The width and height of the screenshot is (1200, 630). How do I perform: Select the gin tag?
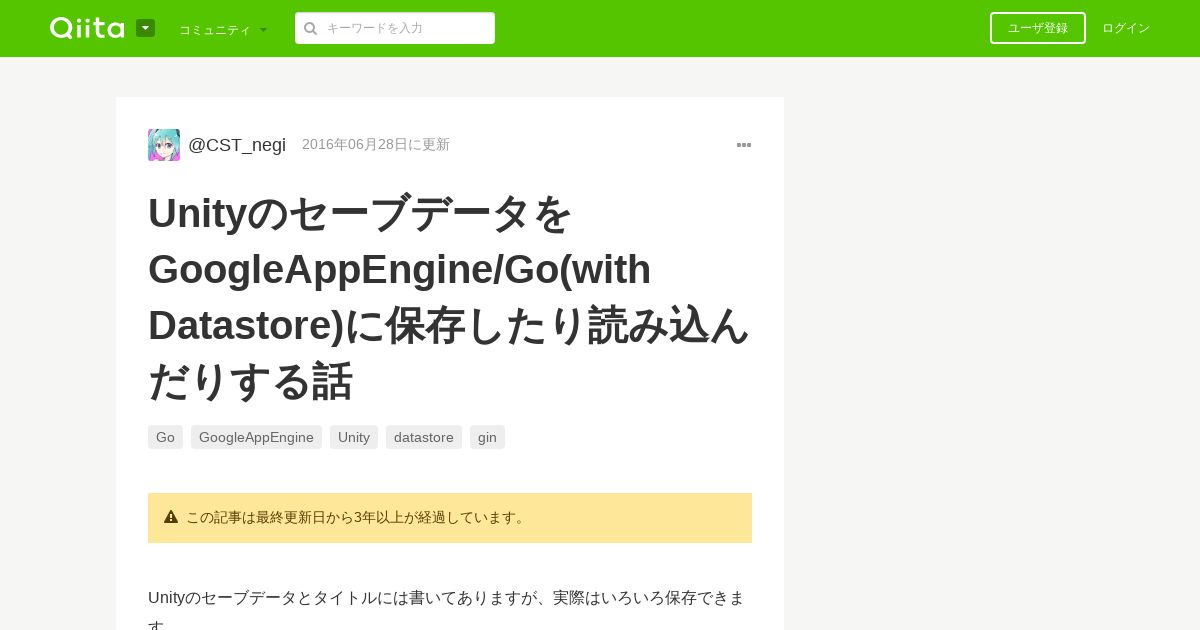(487, 437)
